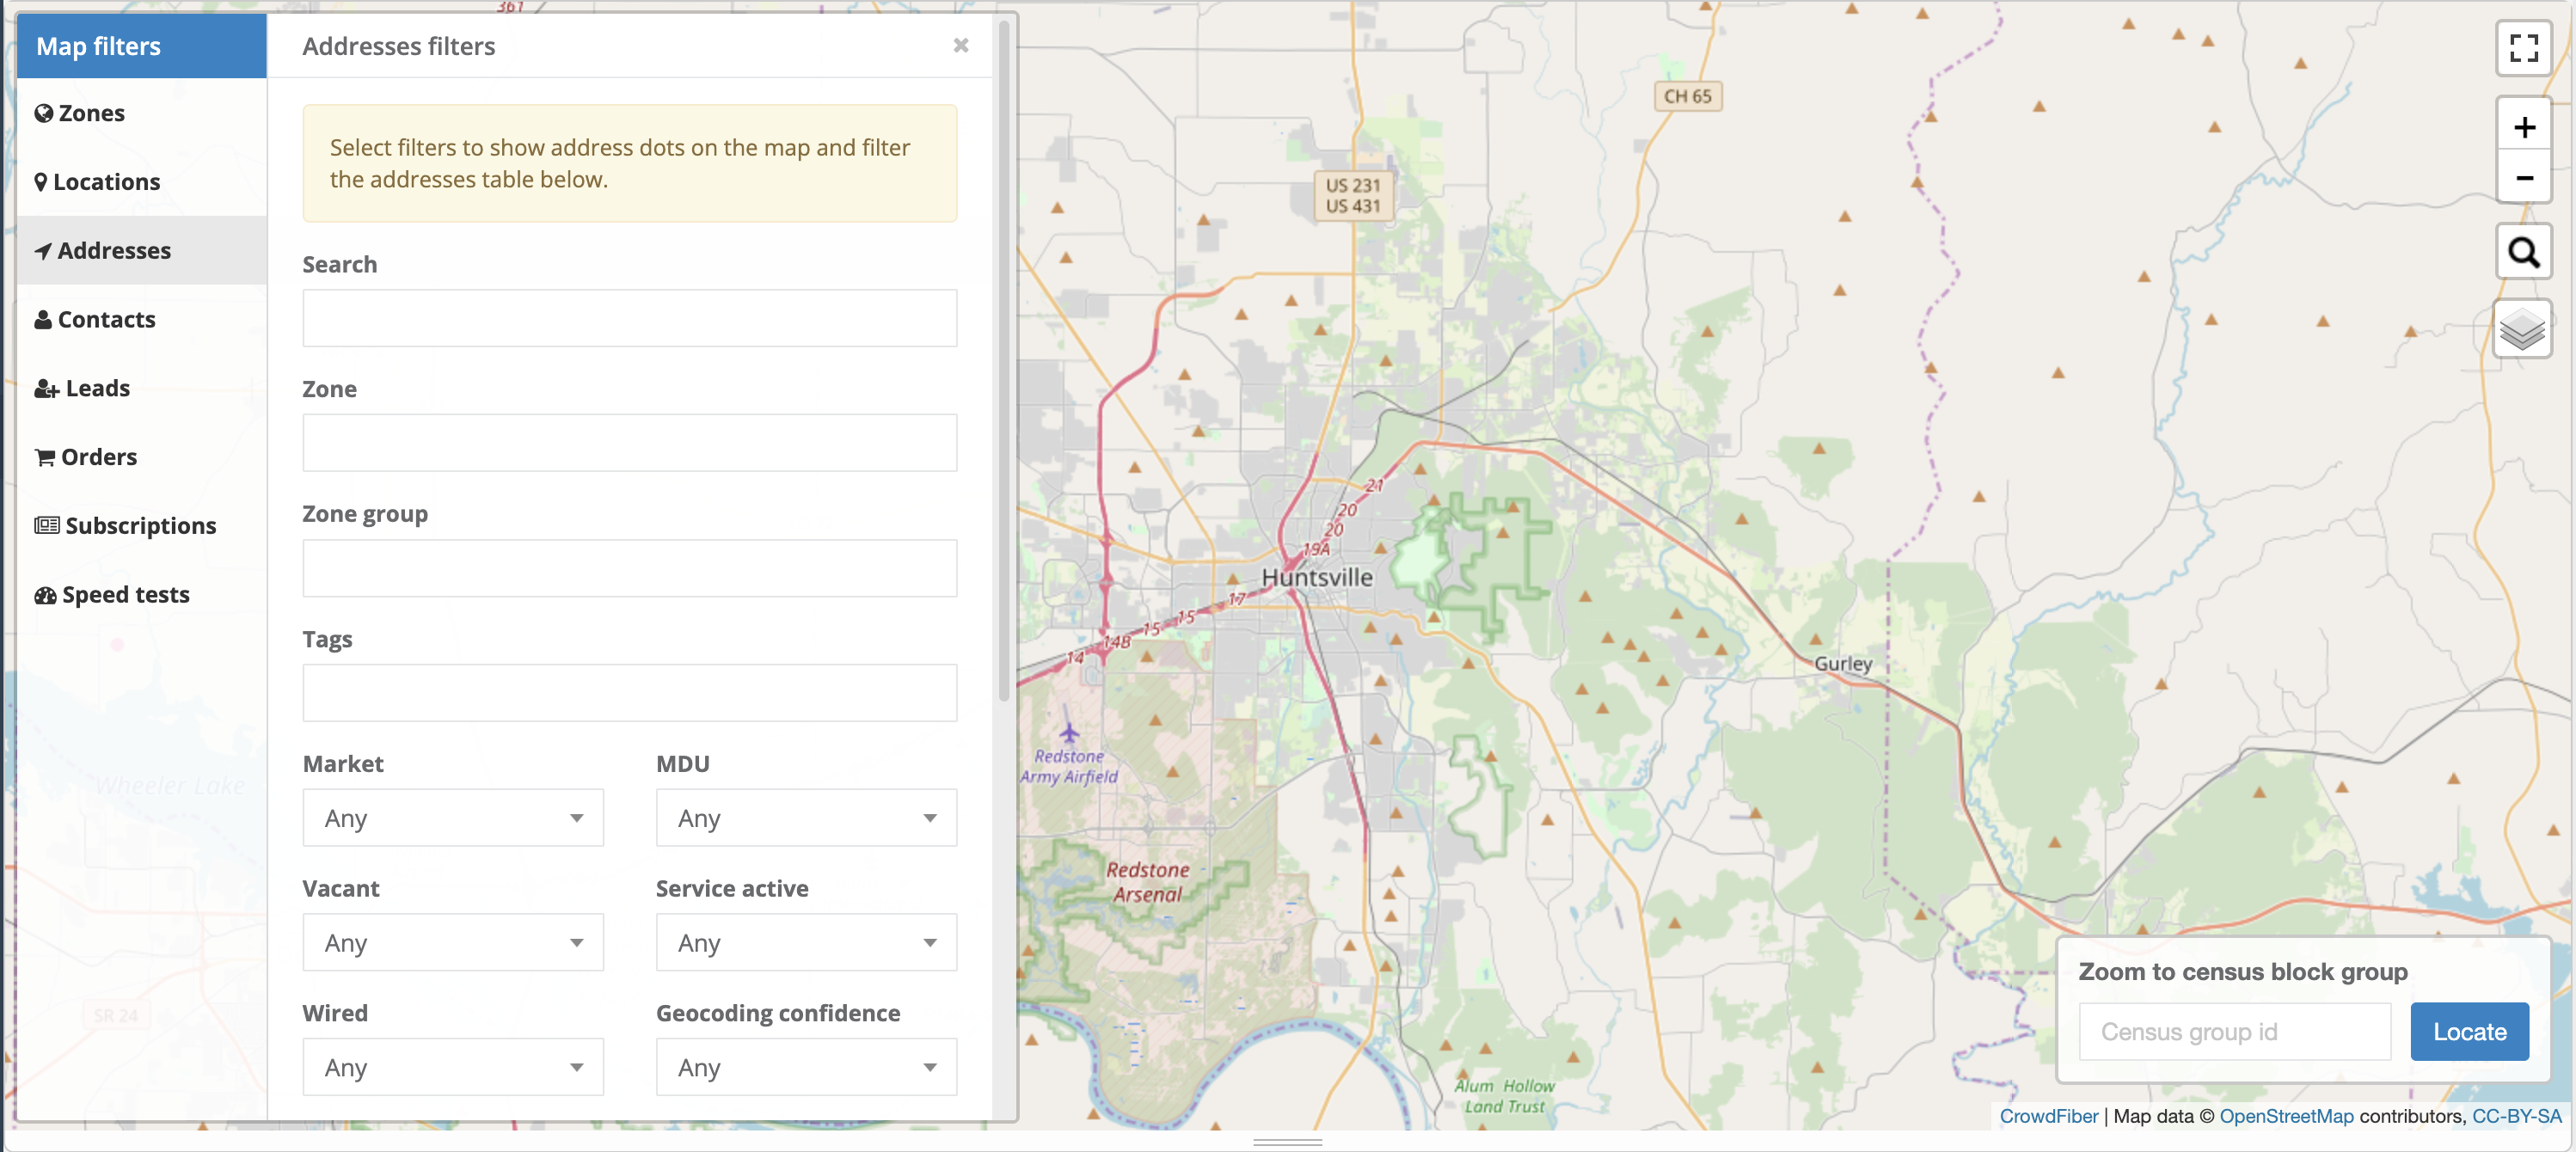Image resolution: width=2576 pixels, height=1152 pixels.
Task: Click the filters panel vertical scrollbar
Action: pyautogui.click(x=1004, y=360)
